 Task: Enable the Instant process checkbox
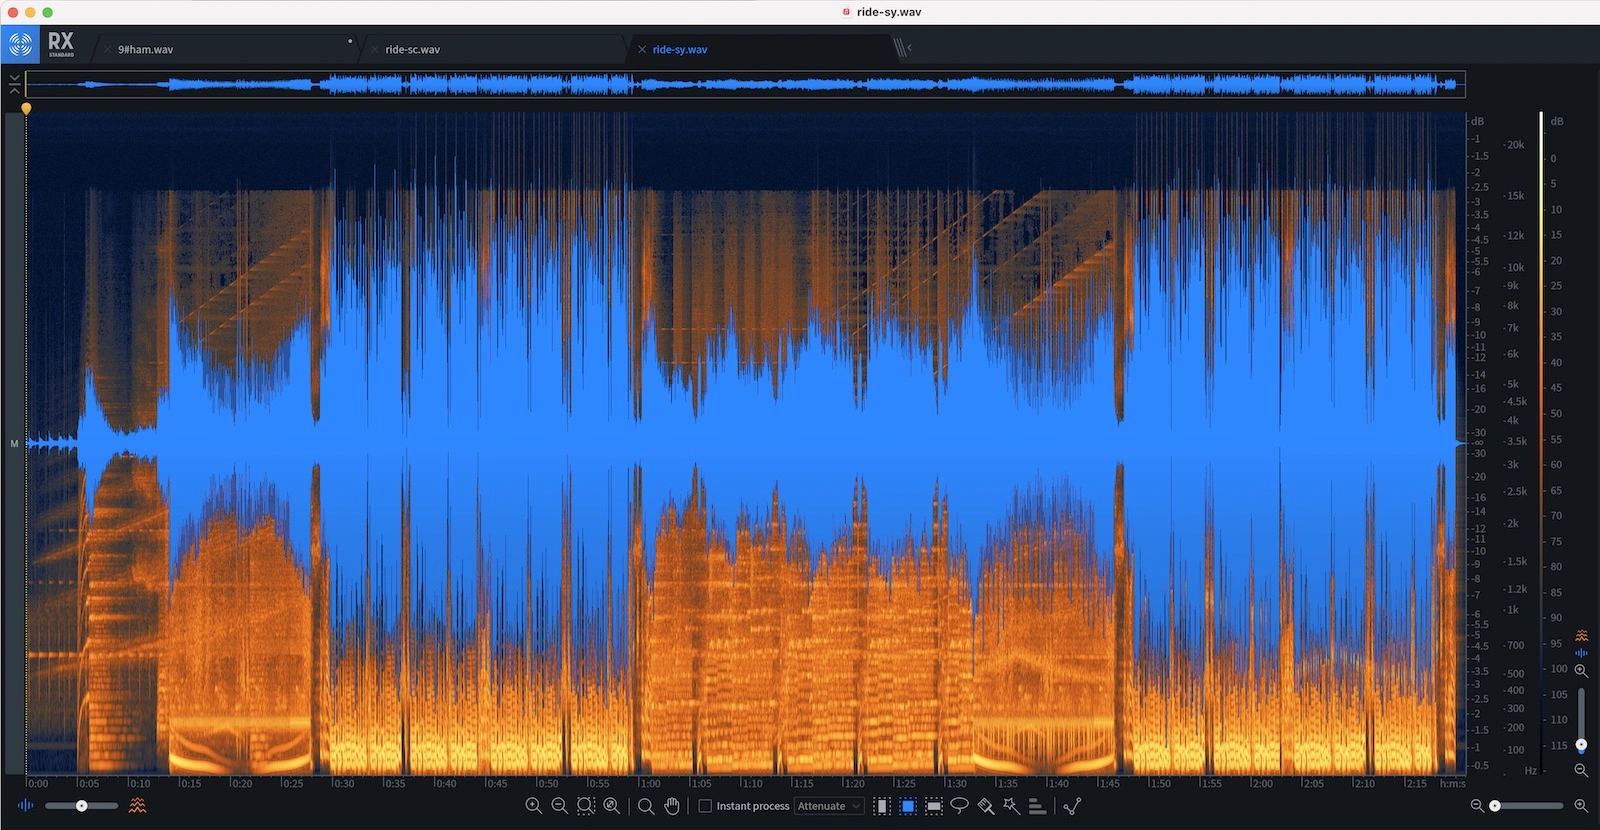[x=705, y=806]
